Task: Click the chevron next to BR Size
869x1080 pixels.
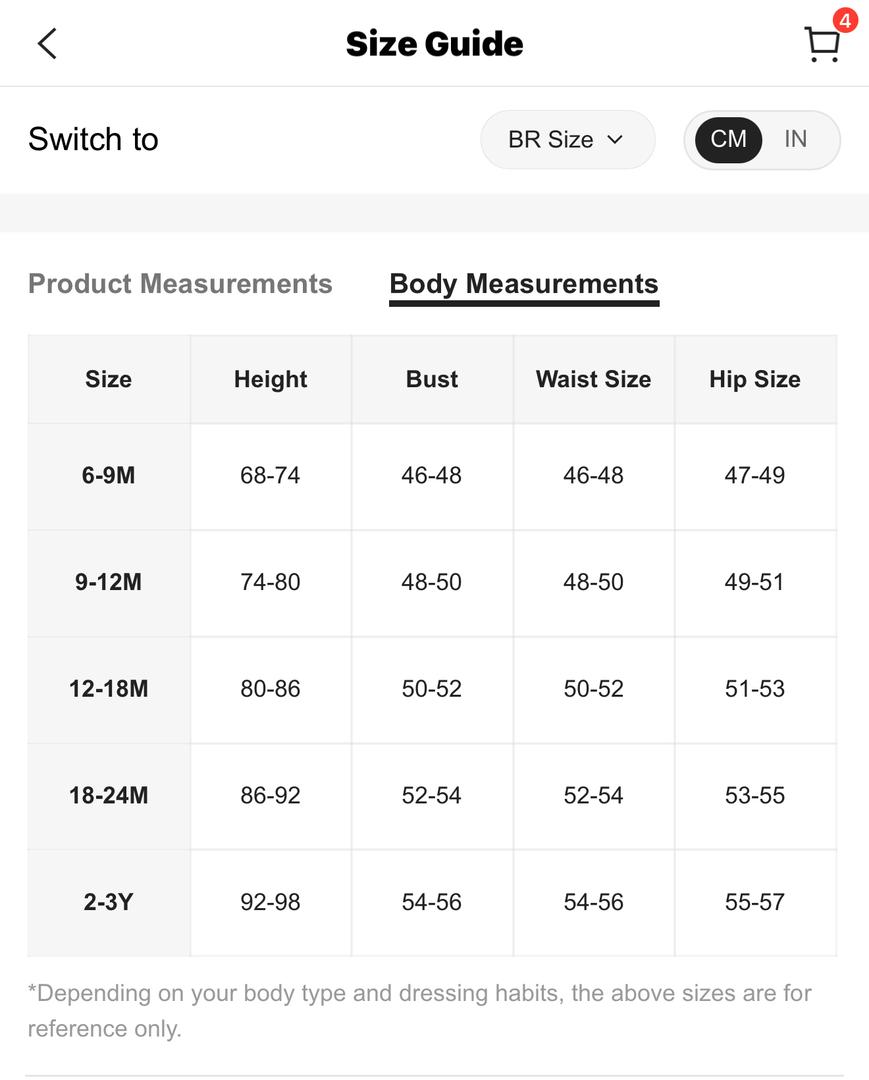Action: [615, 140]
